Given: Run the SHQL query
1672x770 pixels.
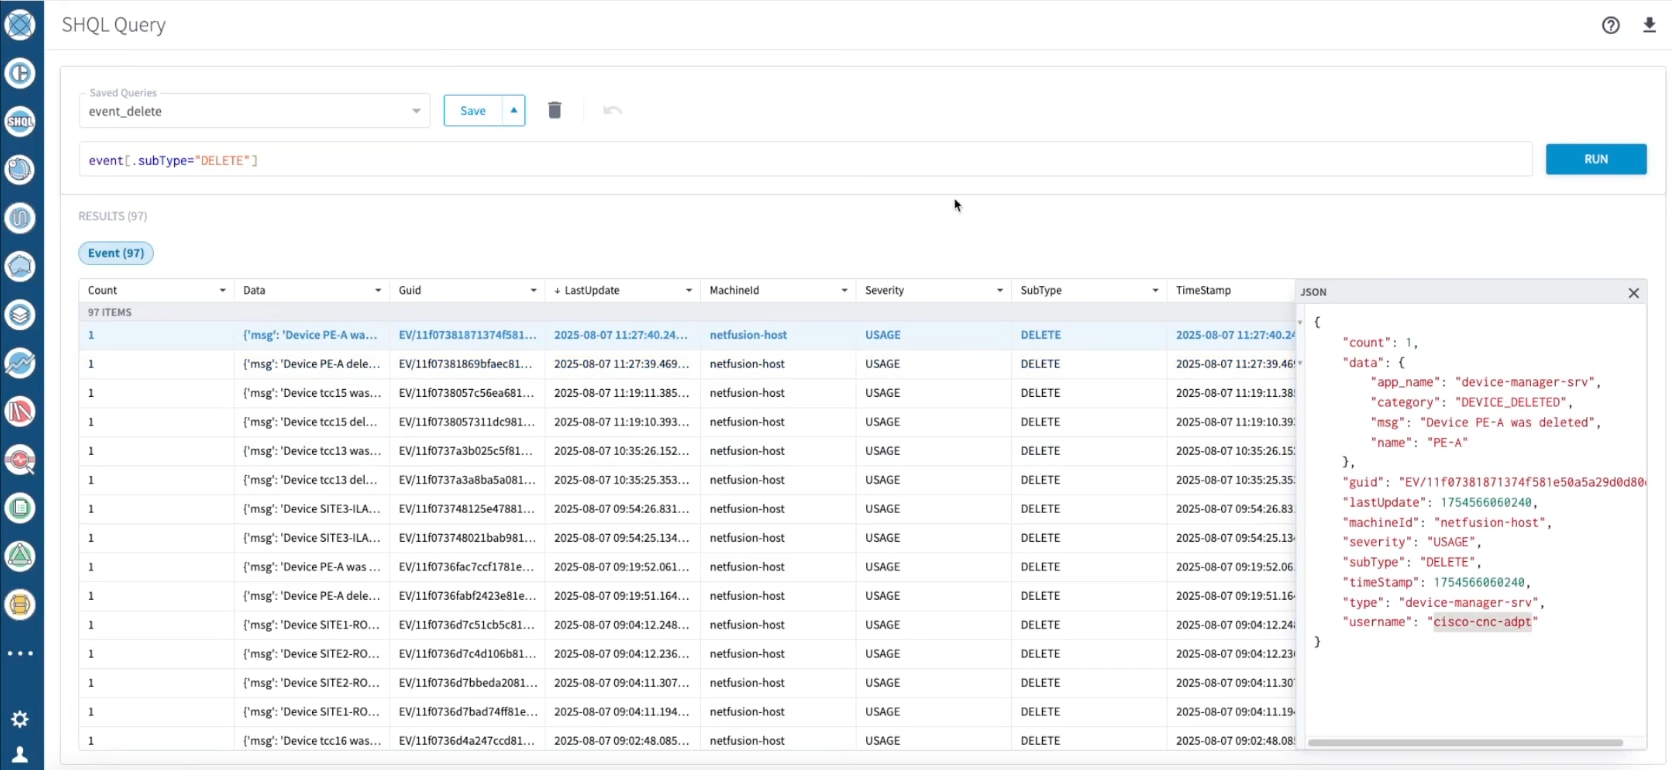Looking at the screenshot, I should [x=1596, y=159].
